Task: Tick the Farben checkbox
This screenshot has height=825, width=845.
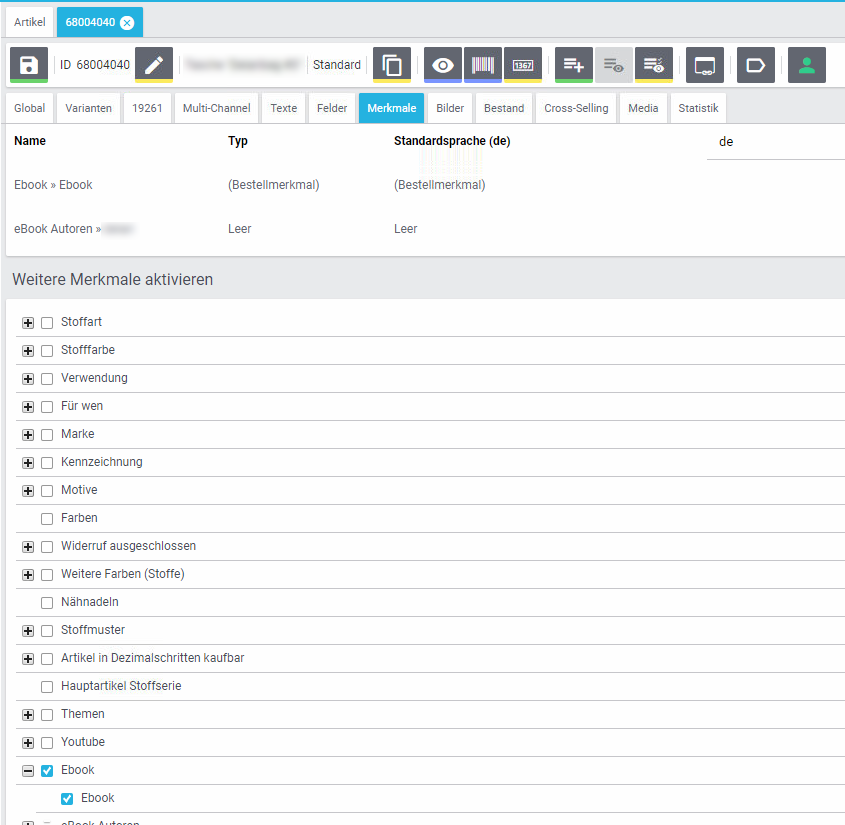Action: (x=47, y=519)
